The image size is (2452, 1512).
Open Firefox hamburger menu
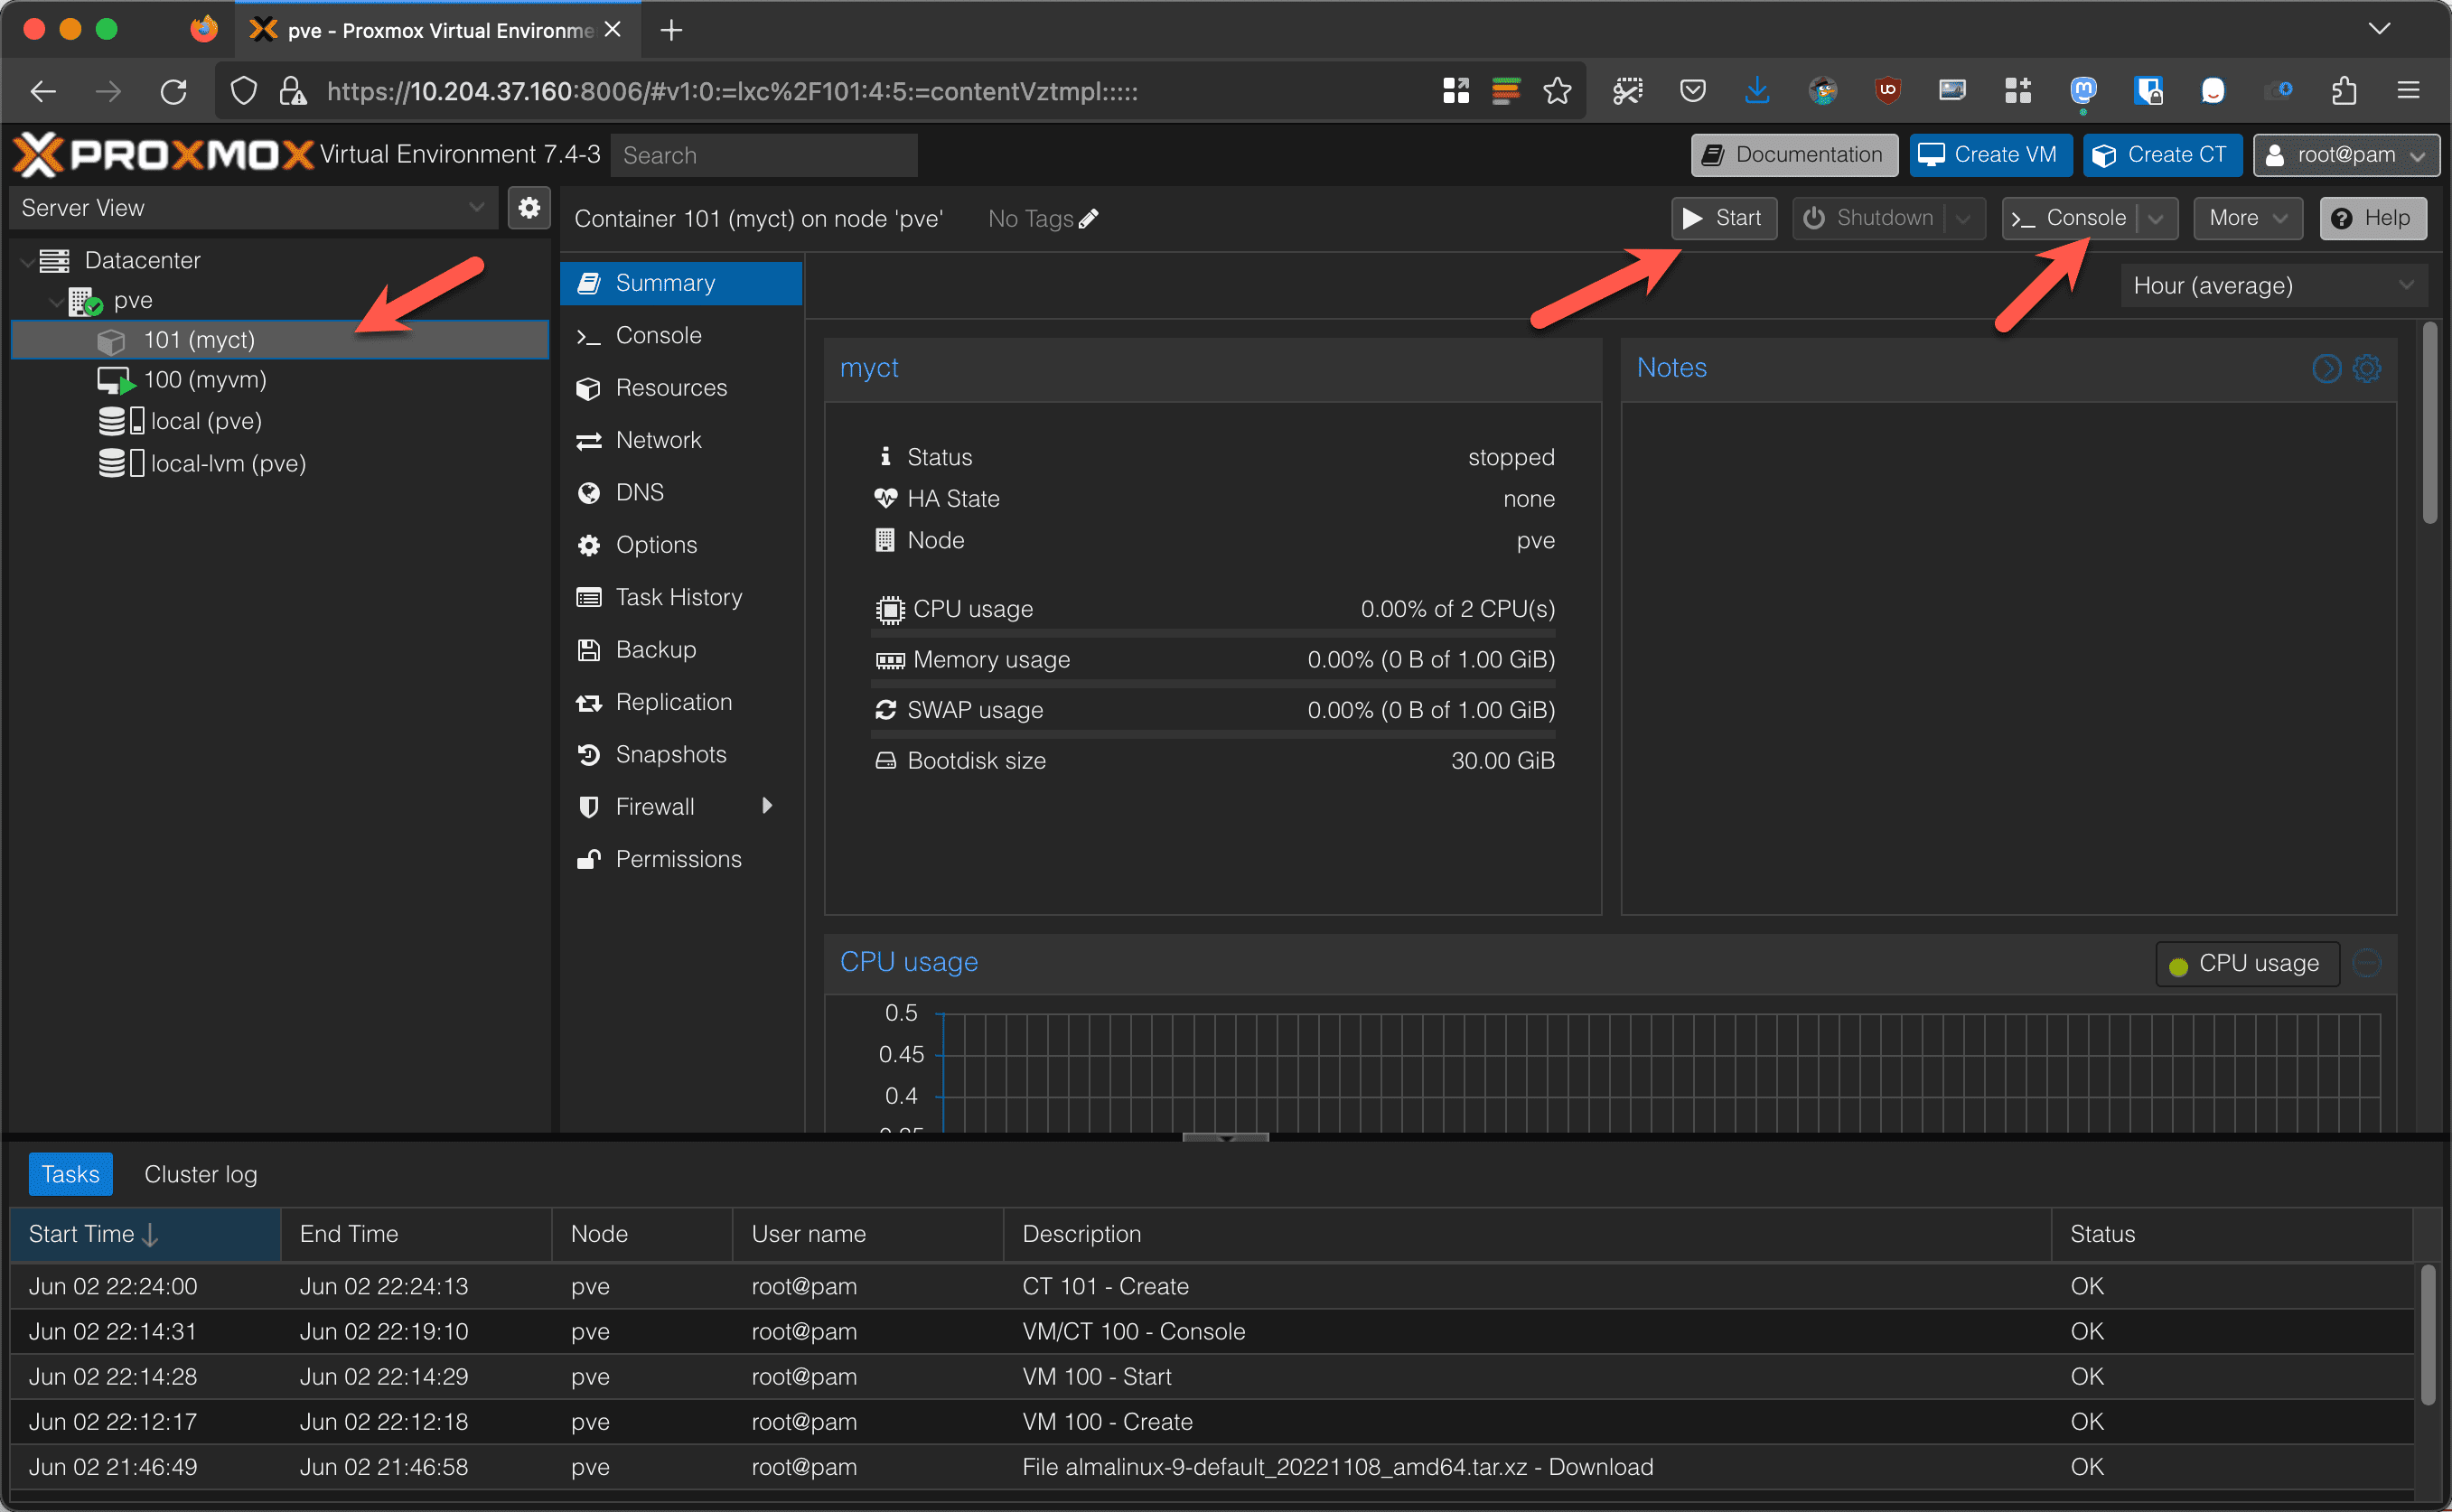(2409, 91)
